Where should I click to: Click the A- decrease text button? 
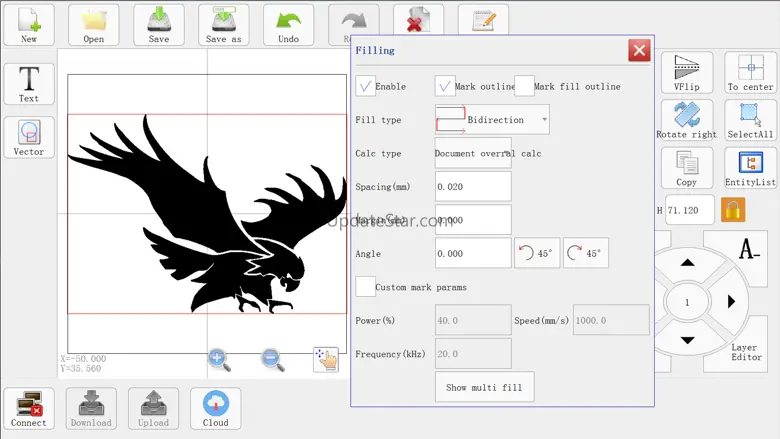749,250
